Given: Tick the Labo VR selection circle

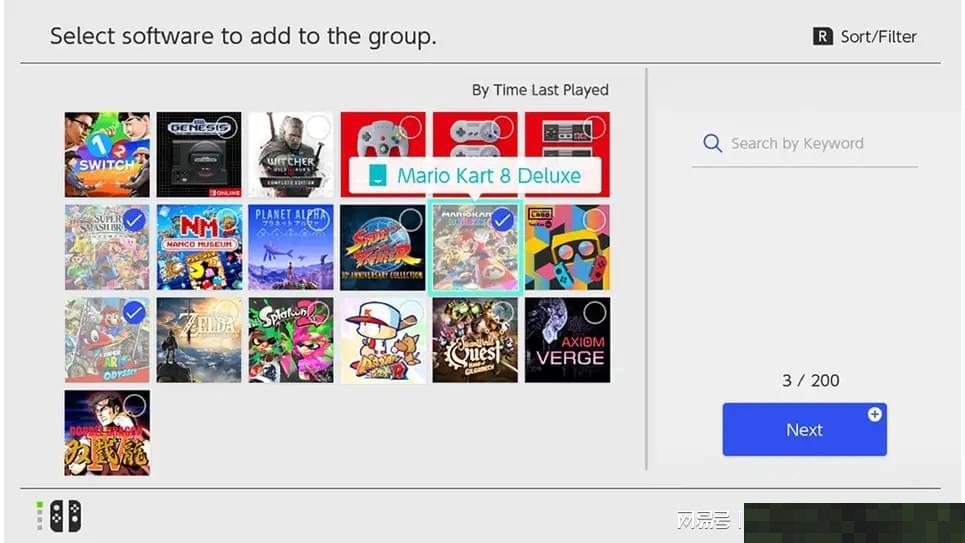Looking at the screenshot, I should pyautogui.click(x=595, y=220).
